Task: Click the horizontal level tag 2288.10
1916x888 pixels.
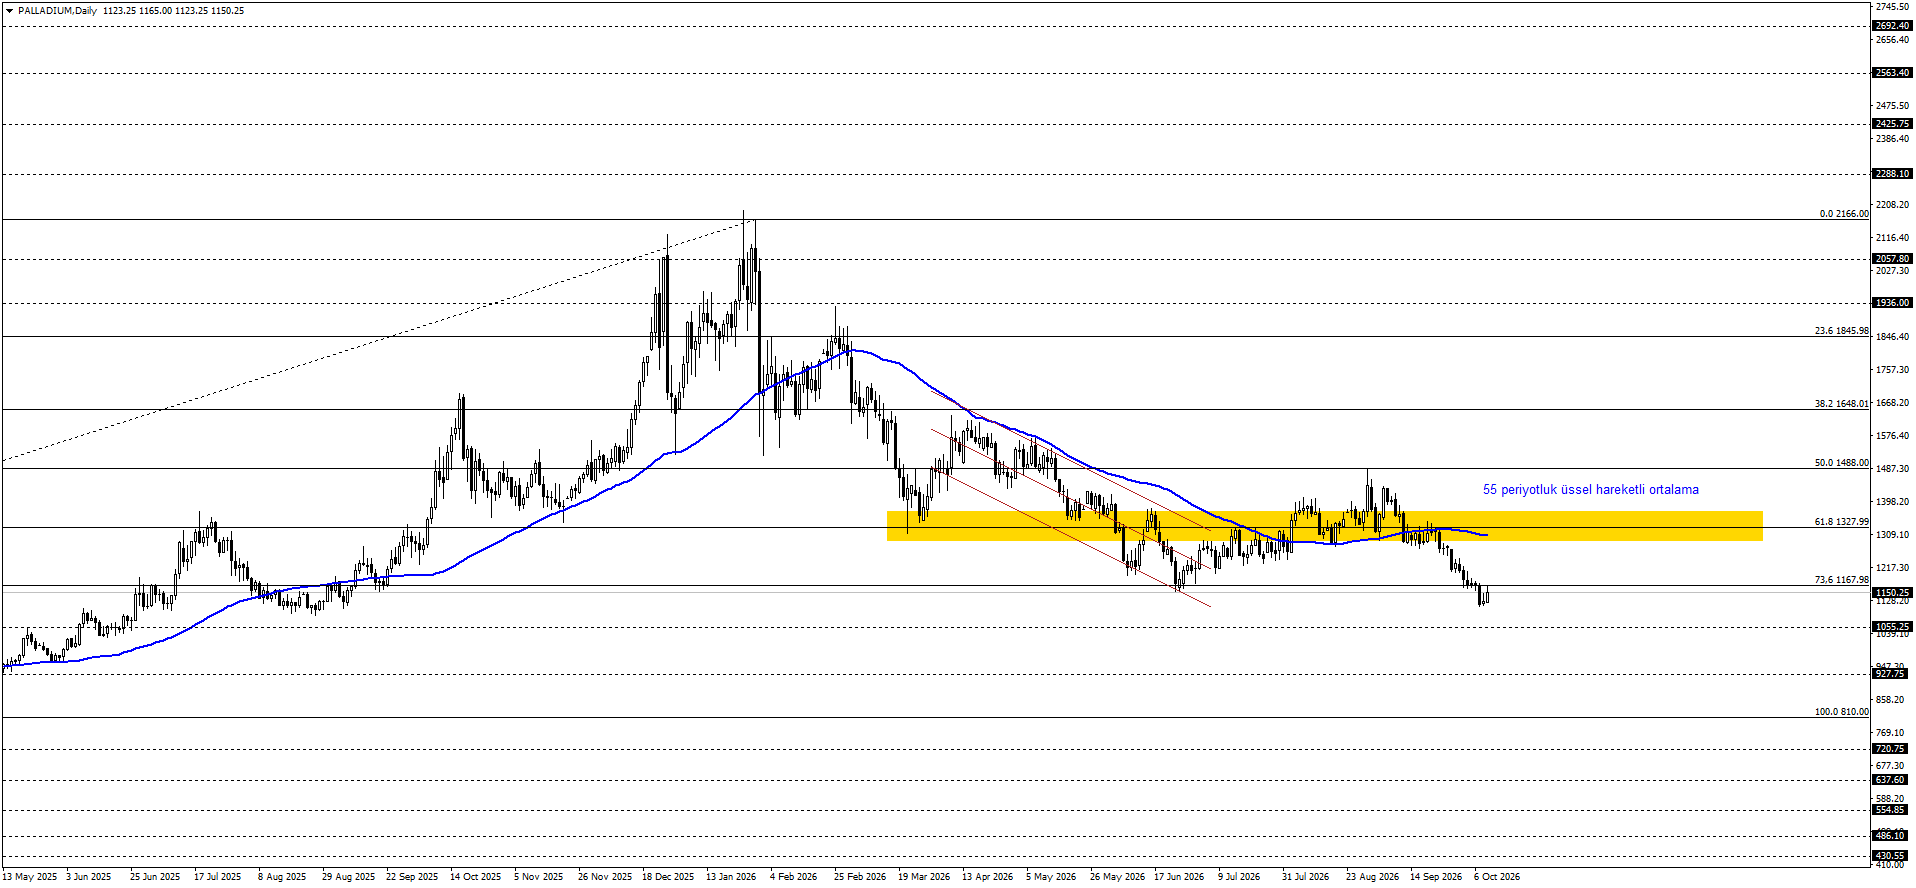Action: [1892, 174]
